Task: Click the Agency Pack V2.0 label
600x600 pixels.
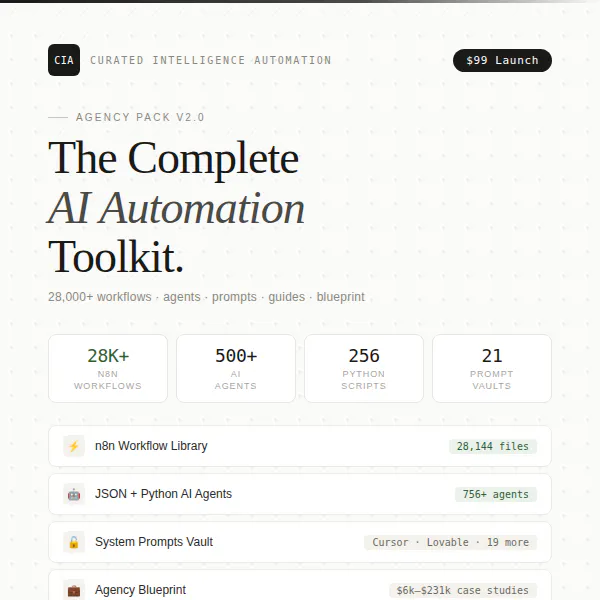Action: (140, 117)
